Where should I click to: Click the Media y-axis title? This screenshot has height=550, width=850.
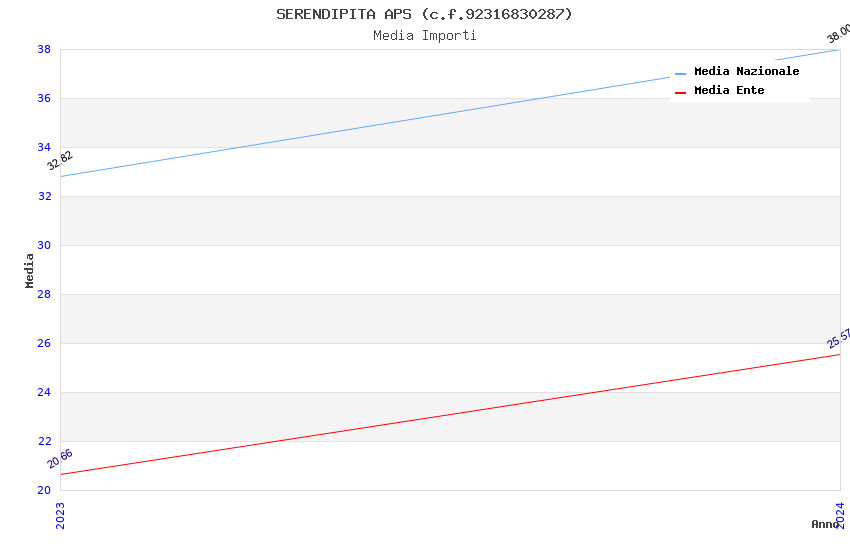coord(30,270)
